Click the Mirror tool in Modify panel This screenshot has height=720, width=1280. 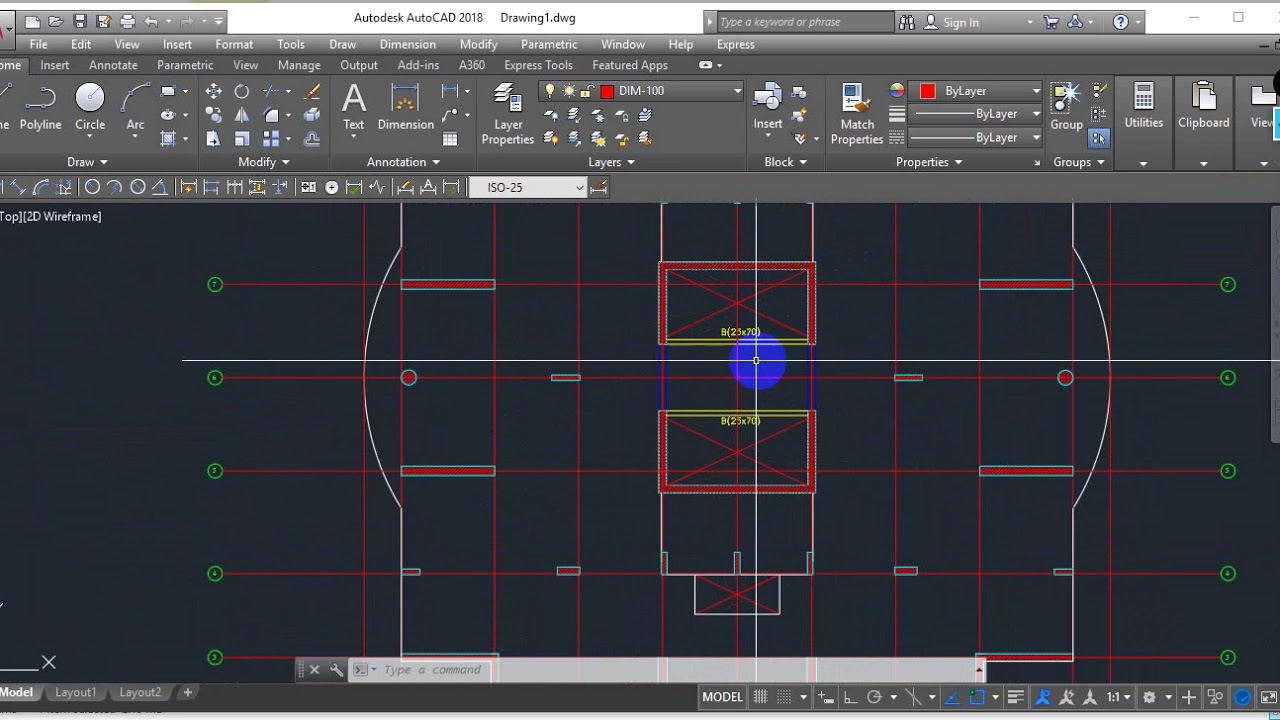241,115
